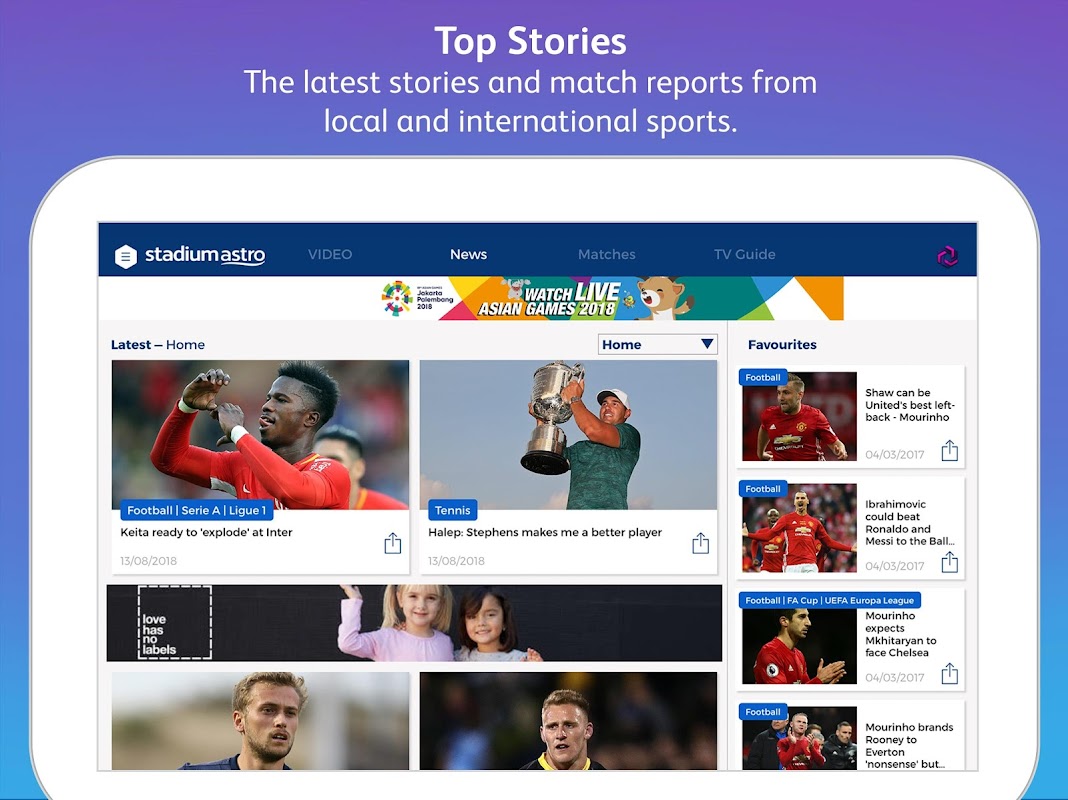Share the Ibrahimovic Ronaldo Messi story

[x=949, y=562]
